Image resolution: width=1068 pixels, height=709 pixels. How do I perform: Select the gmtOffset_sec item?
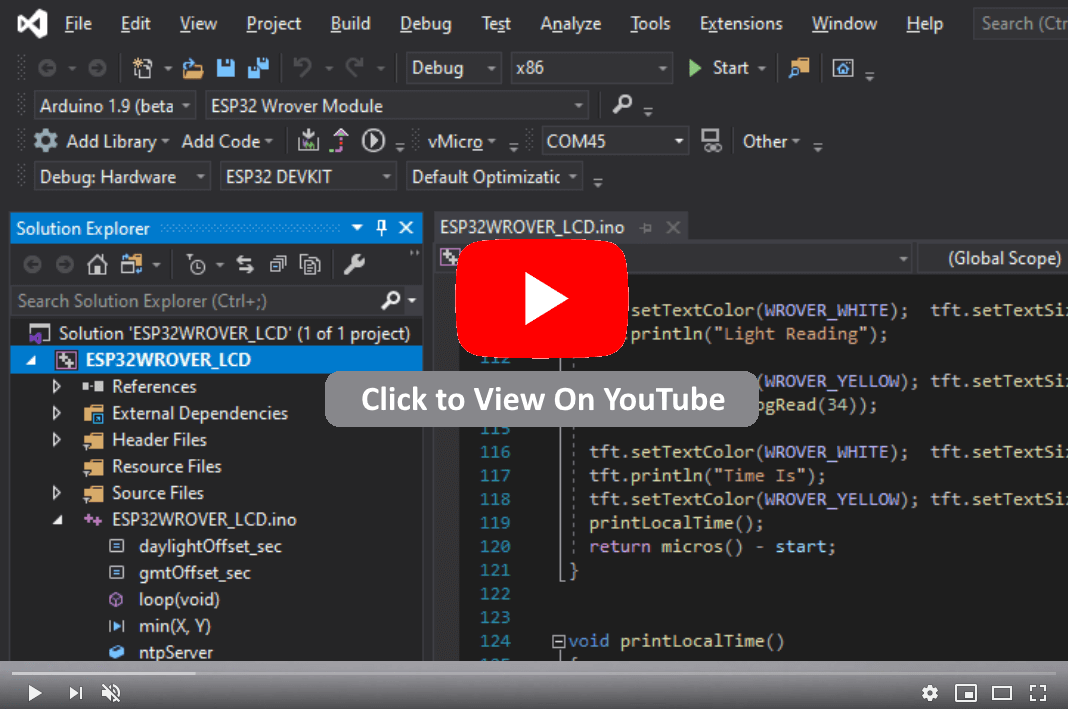(194, 573)
